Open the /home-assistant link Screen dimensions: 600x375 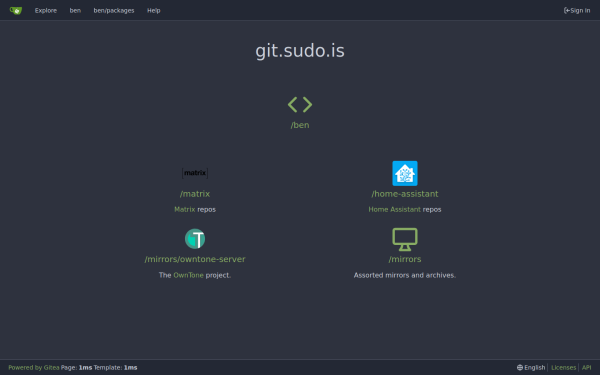pyautogui.click(x=405, y=194)
